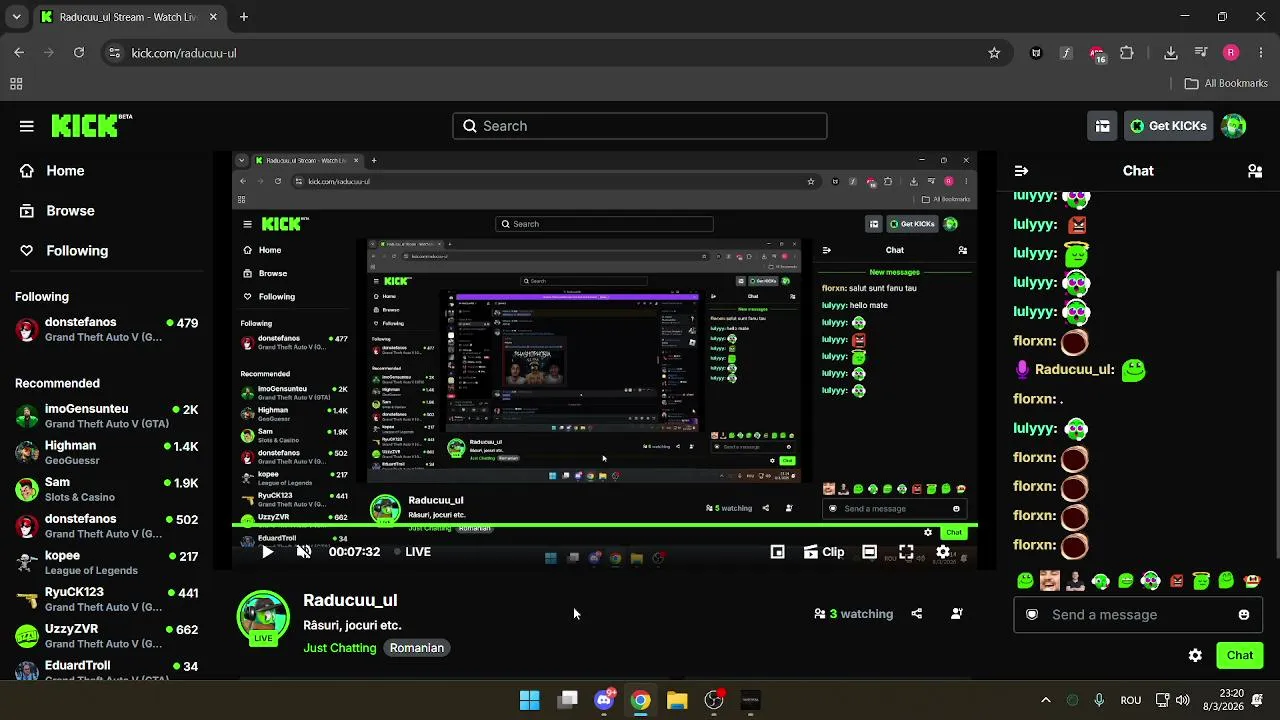
Task: Bookmark this page with the star icon
Action: pyautogui.click(x=994, y=53)
